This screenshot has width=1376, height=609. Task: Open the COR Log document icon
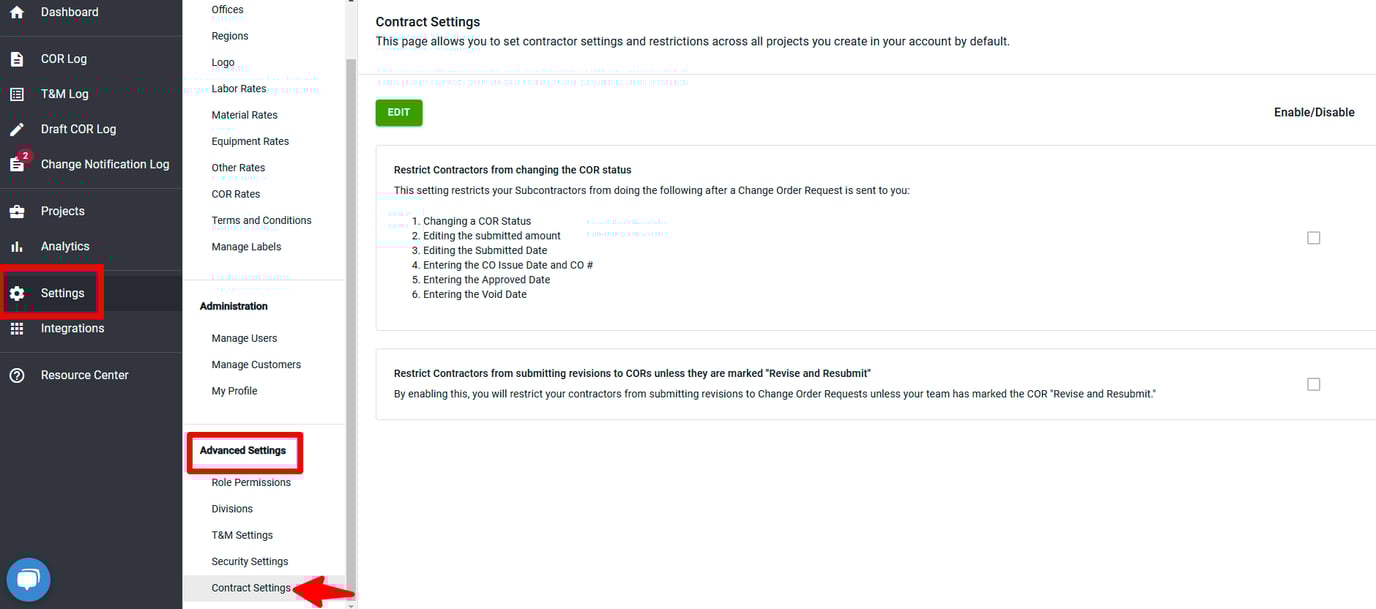[x=17, y=59]
